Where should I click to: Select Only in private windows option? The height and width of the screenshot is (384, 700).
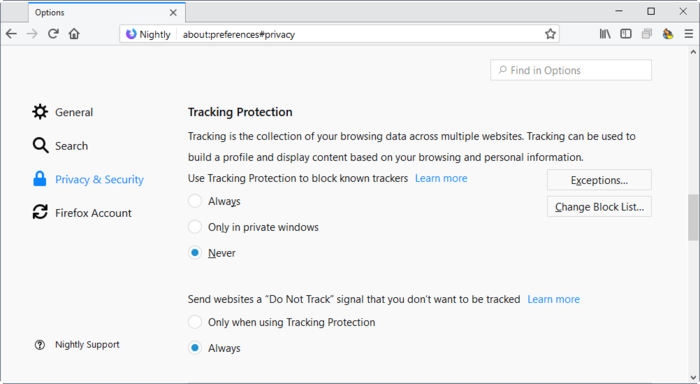[195, 227]
